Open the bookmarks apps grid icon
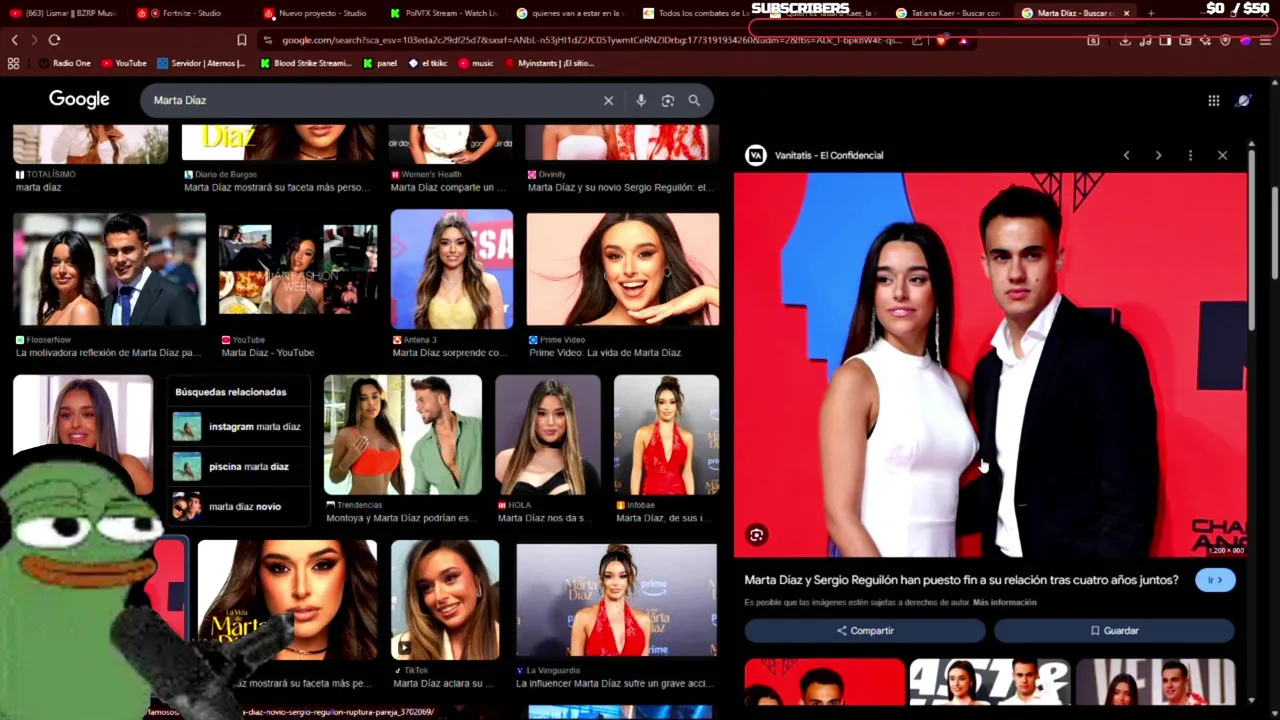 (x=13, y=63)
